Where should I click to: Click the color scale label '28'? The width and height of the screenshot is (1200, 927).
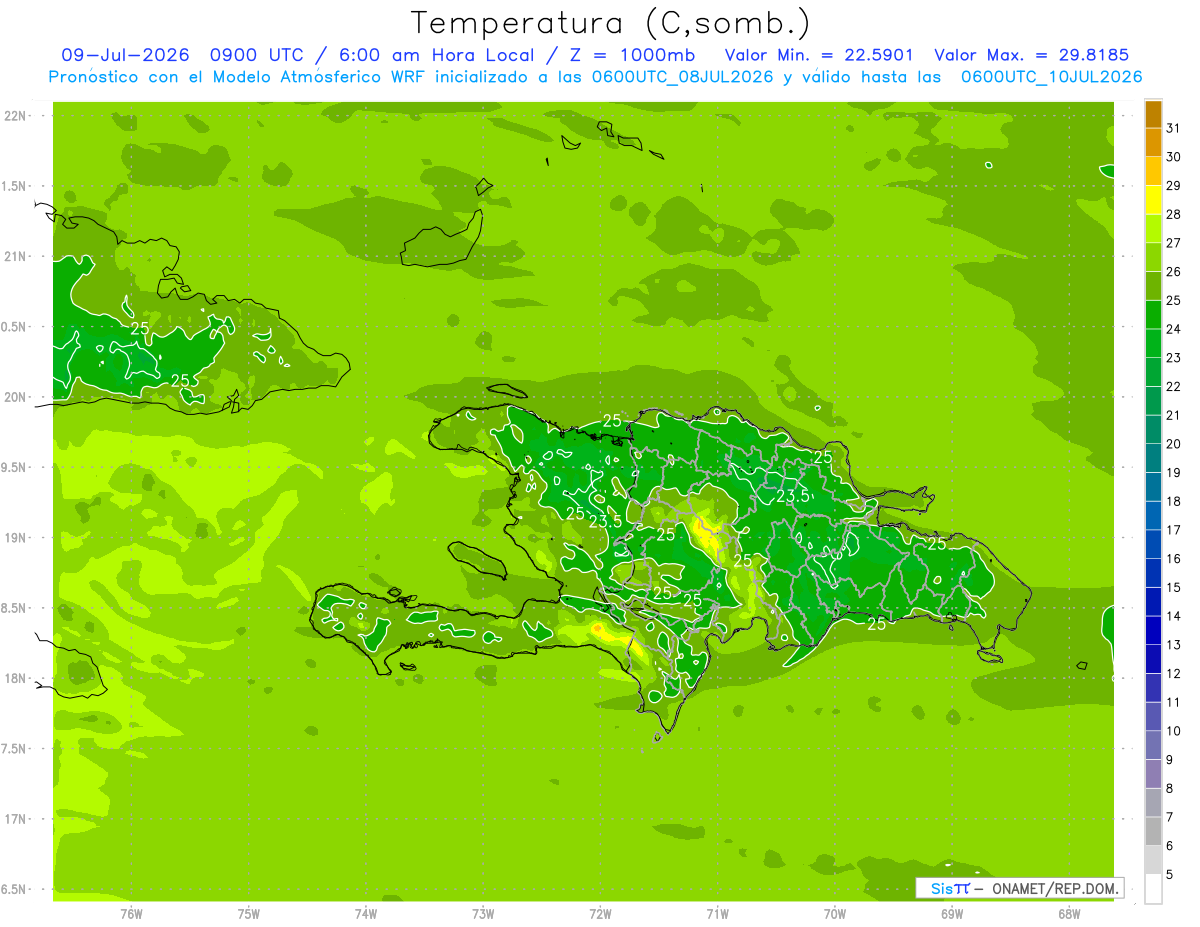1174,214
